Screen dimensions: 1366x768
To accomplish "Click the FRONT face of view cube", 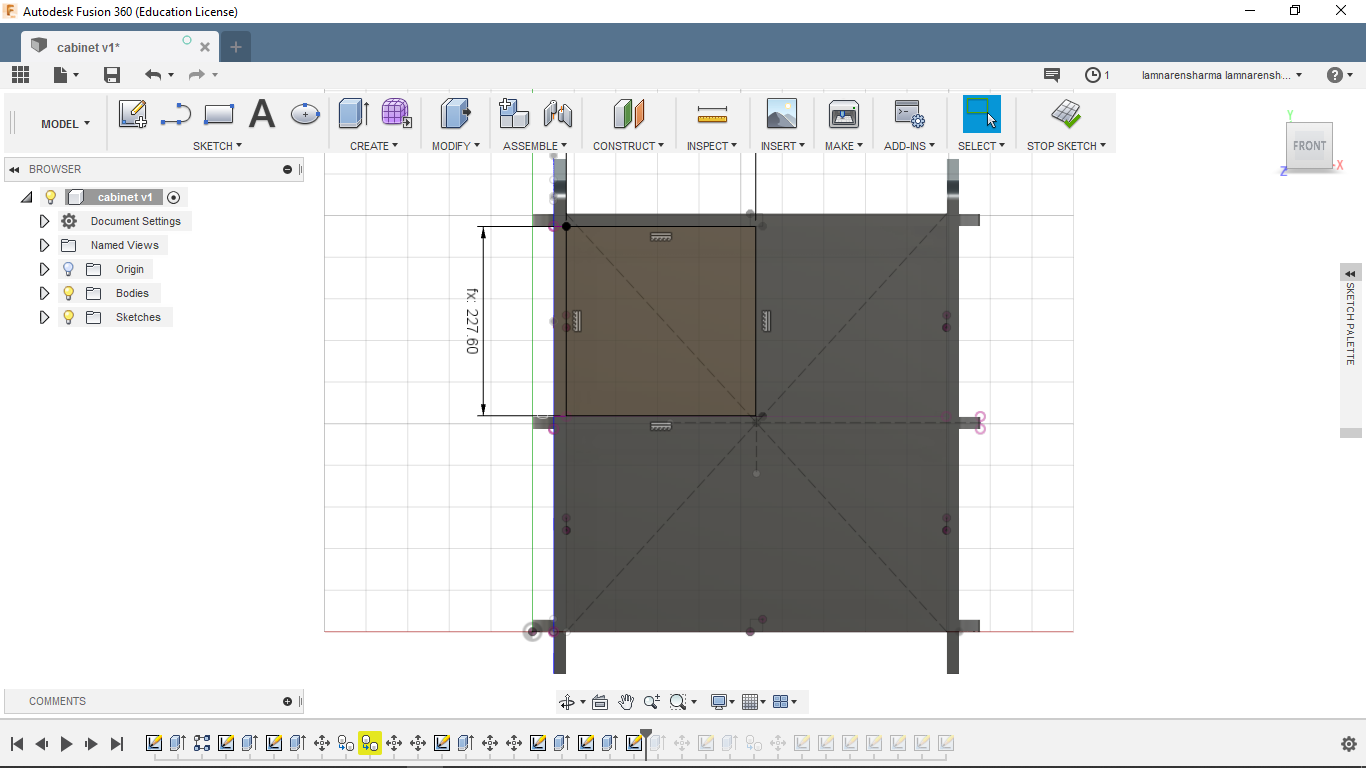I will [1308, 146].
